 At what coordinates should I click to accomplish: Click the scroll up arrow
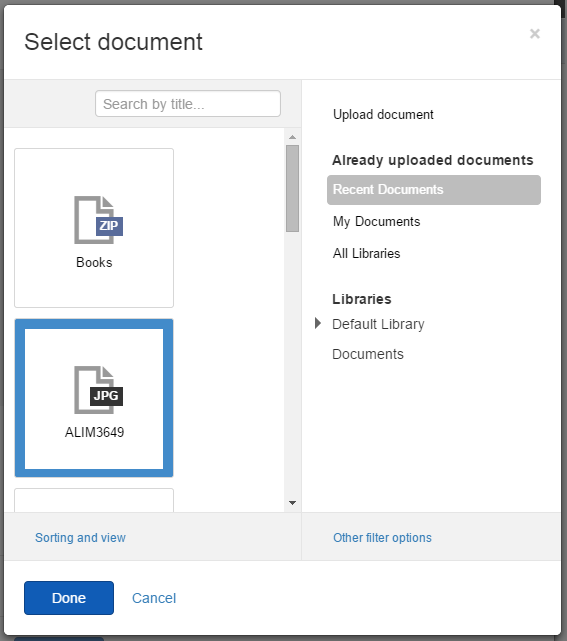point(292,137)
